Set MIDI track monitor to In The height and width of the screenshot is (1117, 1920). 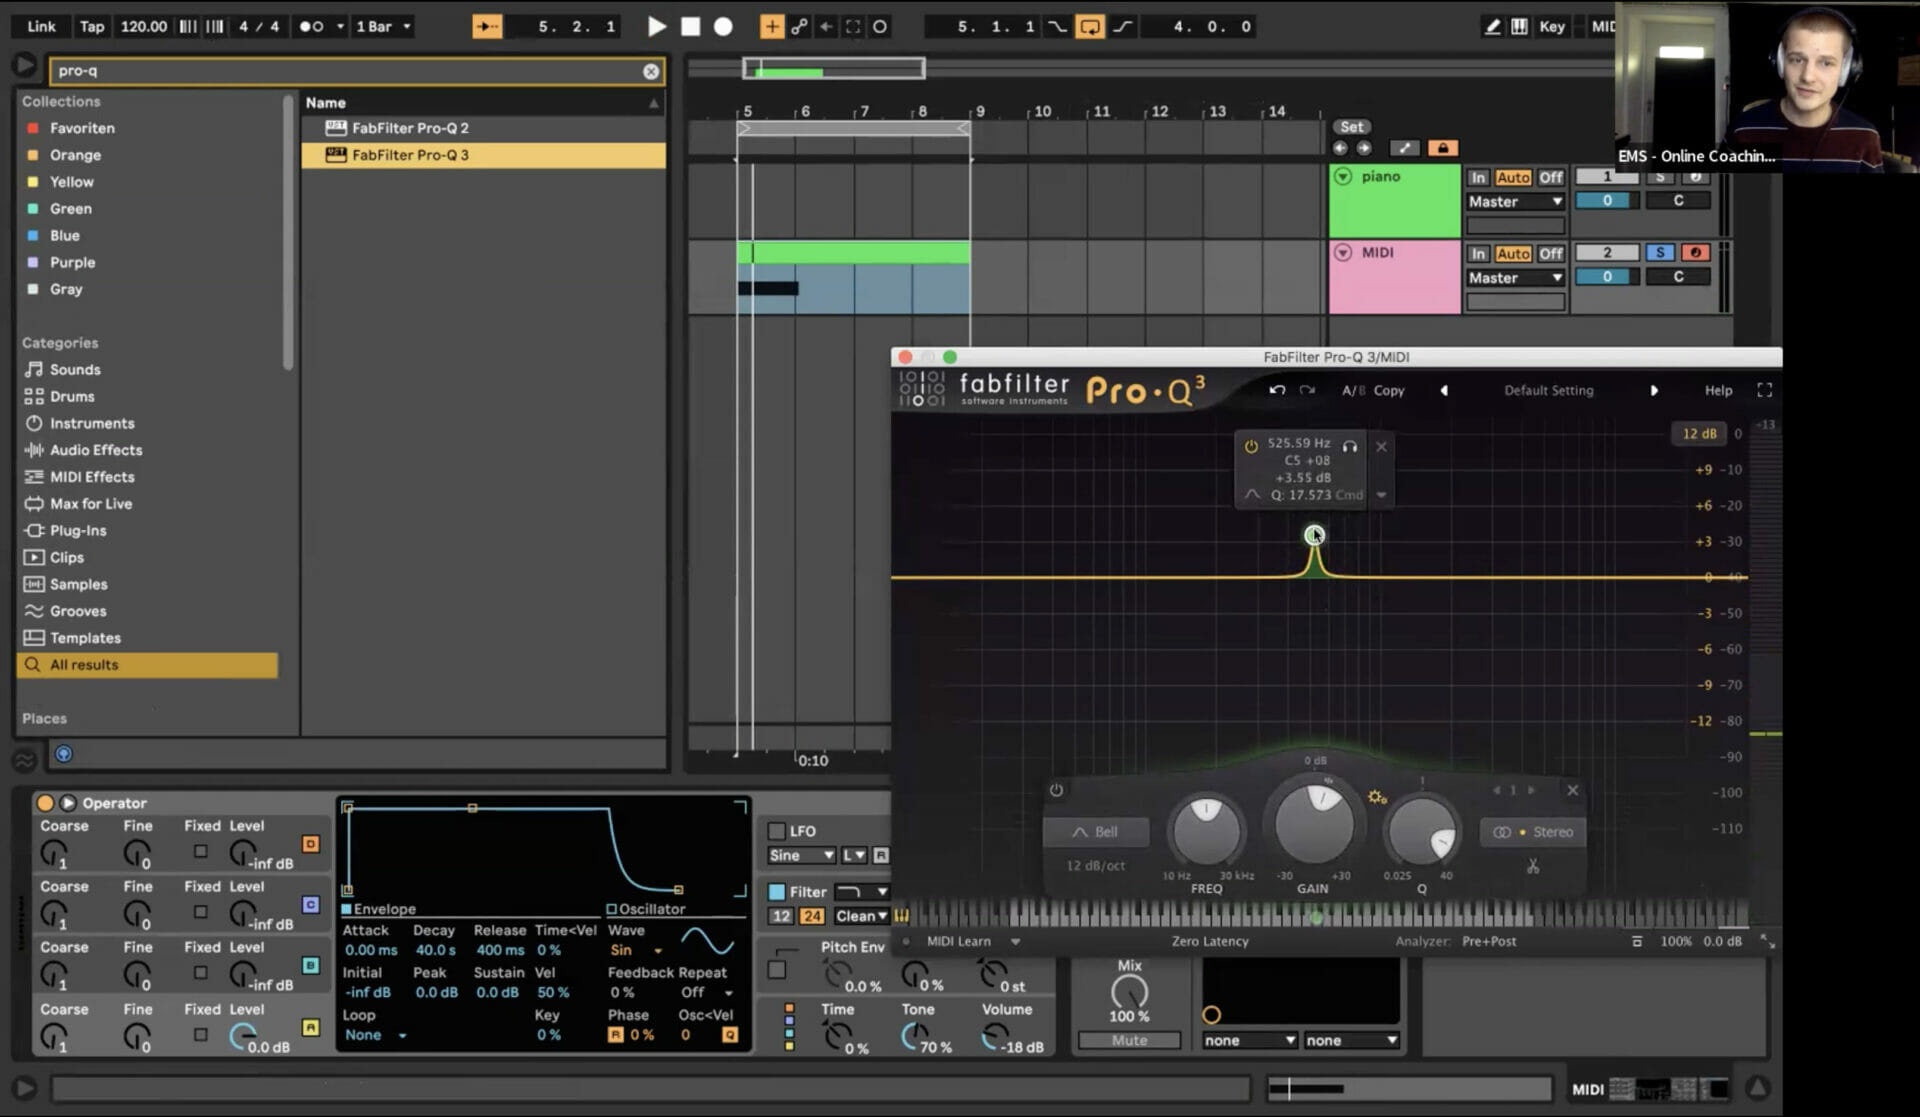pos(1478,254)
